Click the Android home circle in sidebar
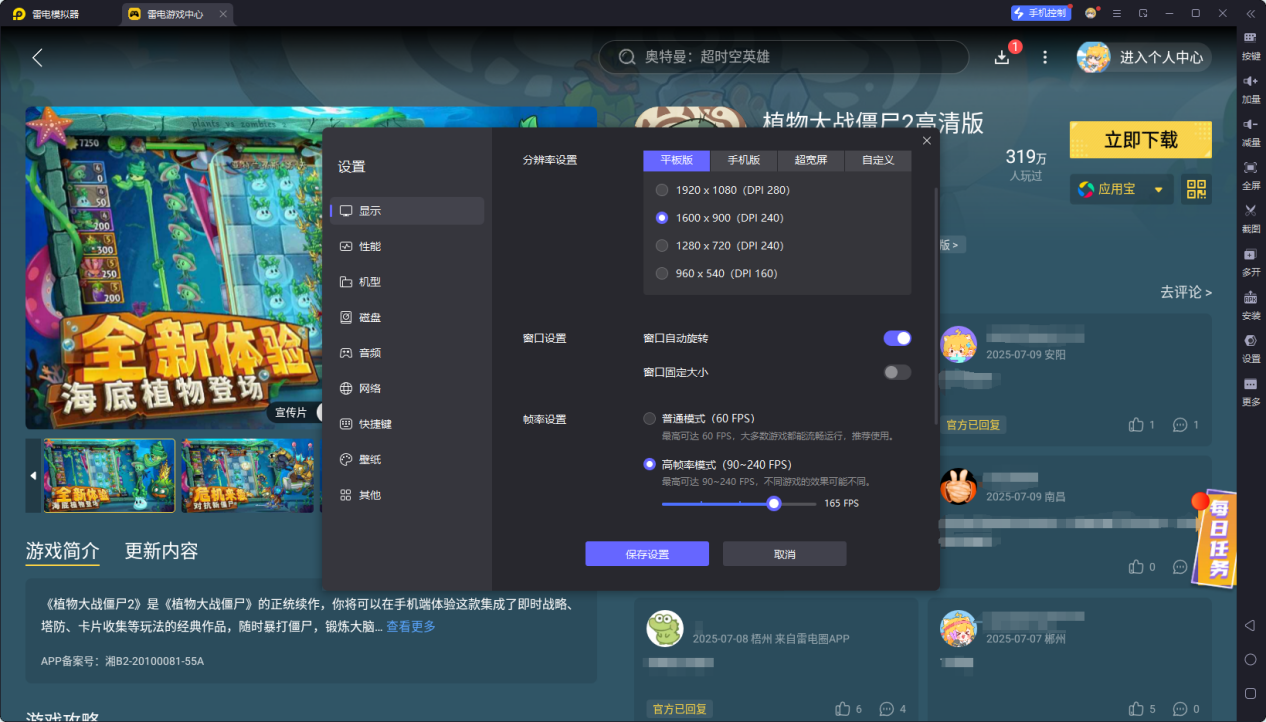Screen dimensions: 1266x722 (x=1250, y=660)
